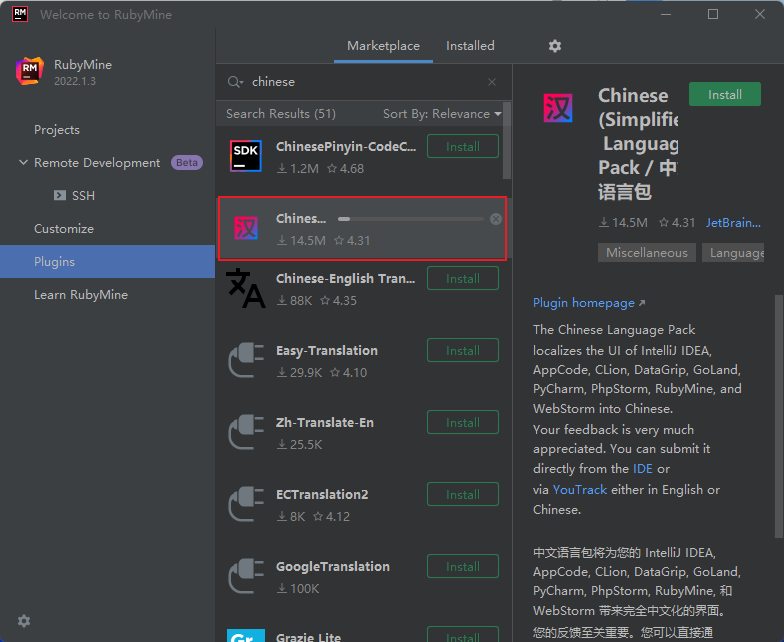The height and width of the screenshot is (642, 784).
Task: Click the Miscellaneous tag
Action: (x=646, y=253)
